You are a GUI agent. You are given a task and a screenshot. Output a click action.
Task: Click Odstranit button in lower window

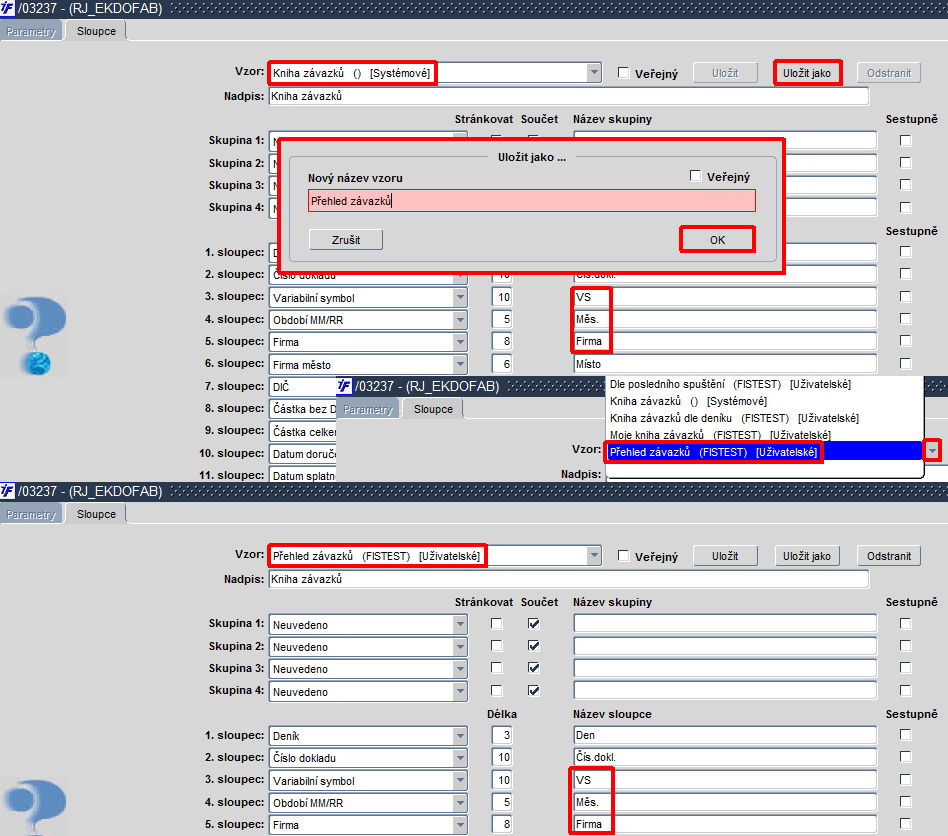click(889, 556)
